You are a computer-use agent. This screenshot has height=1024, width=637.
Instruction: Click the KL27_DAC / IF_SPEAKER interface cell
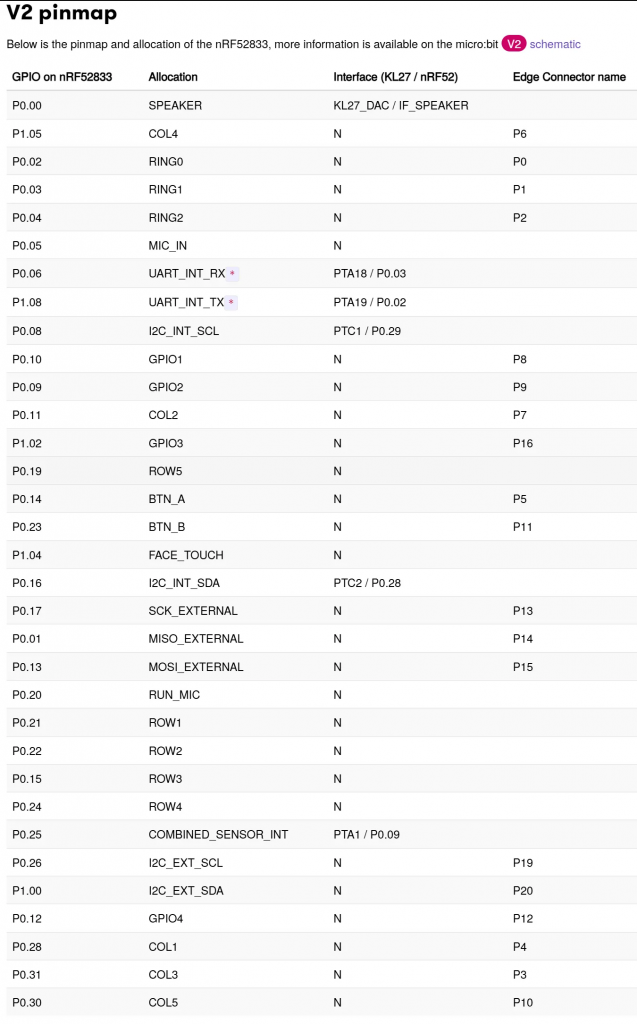401,105
